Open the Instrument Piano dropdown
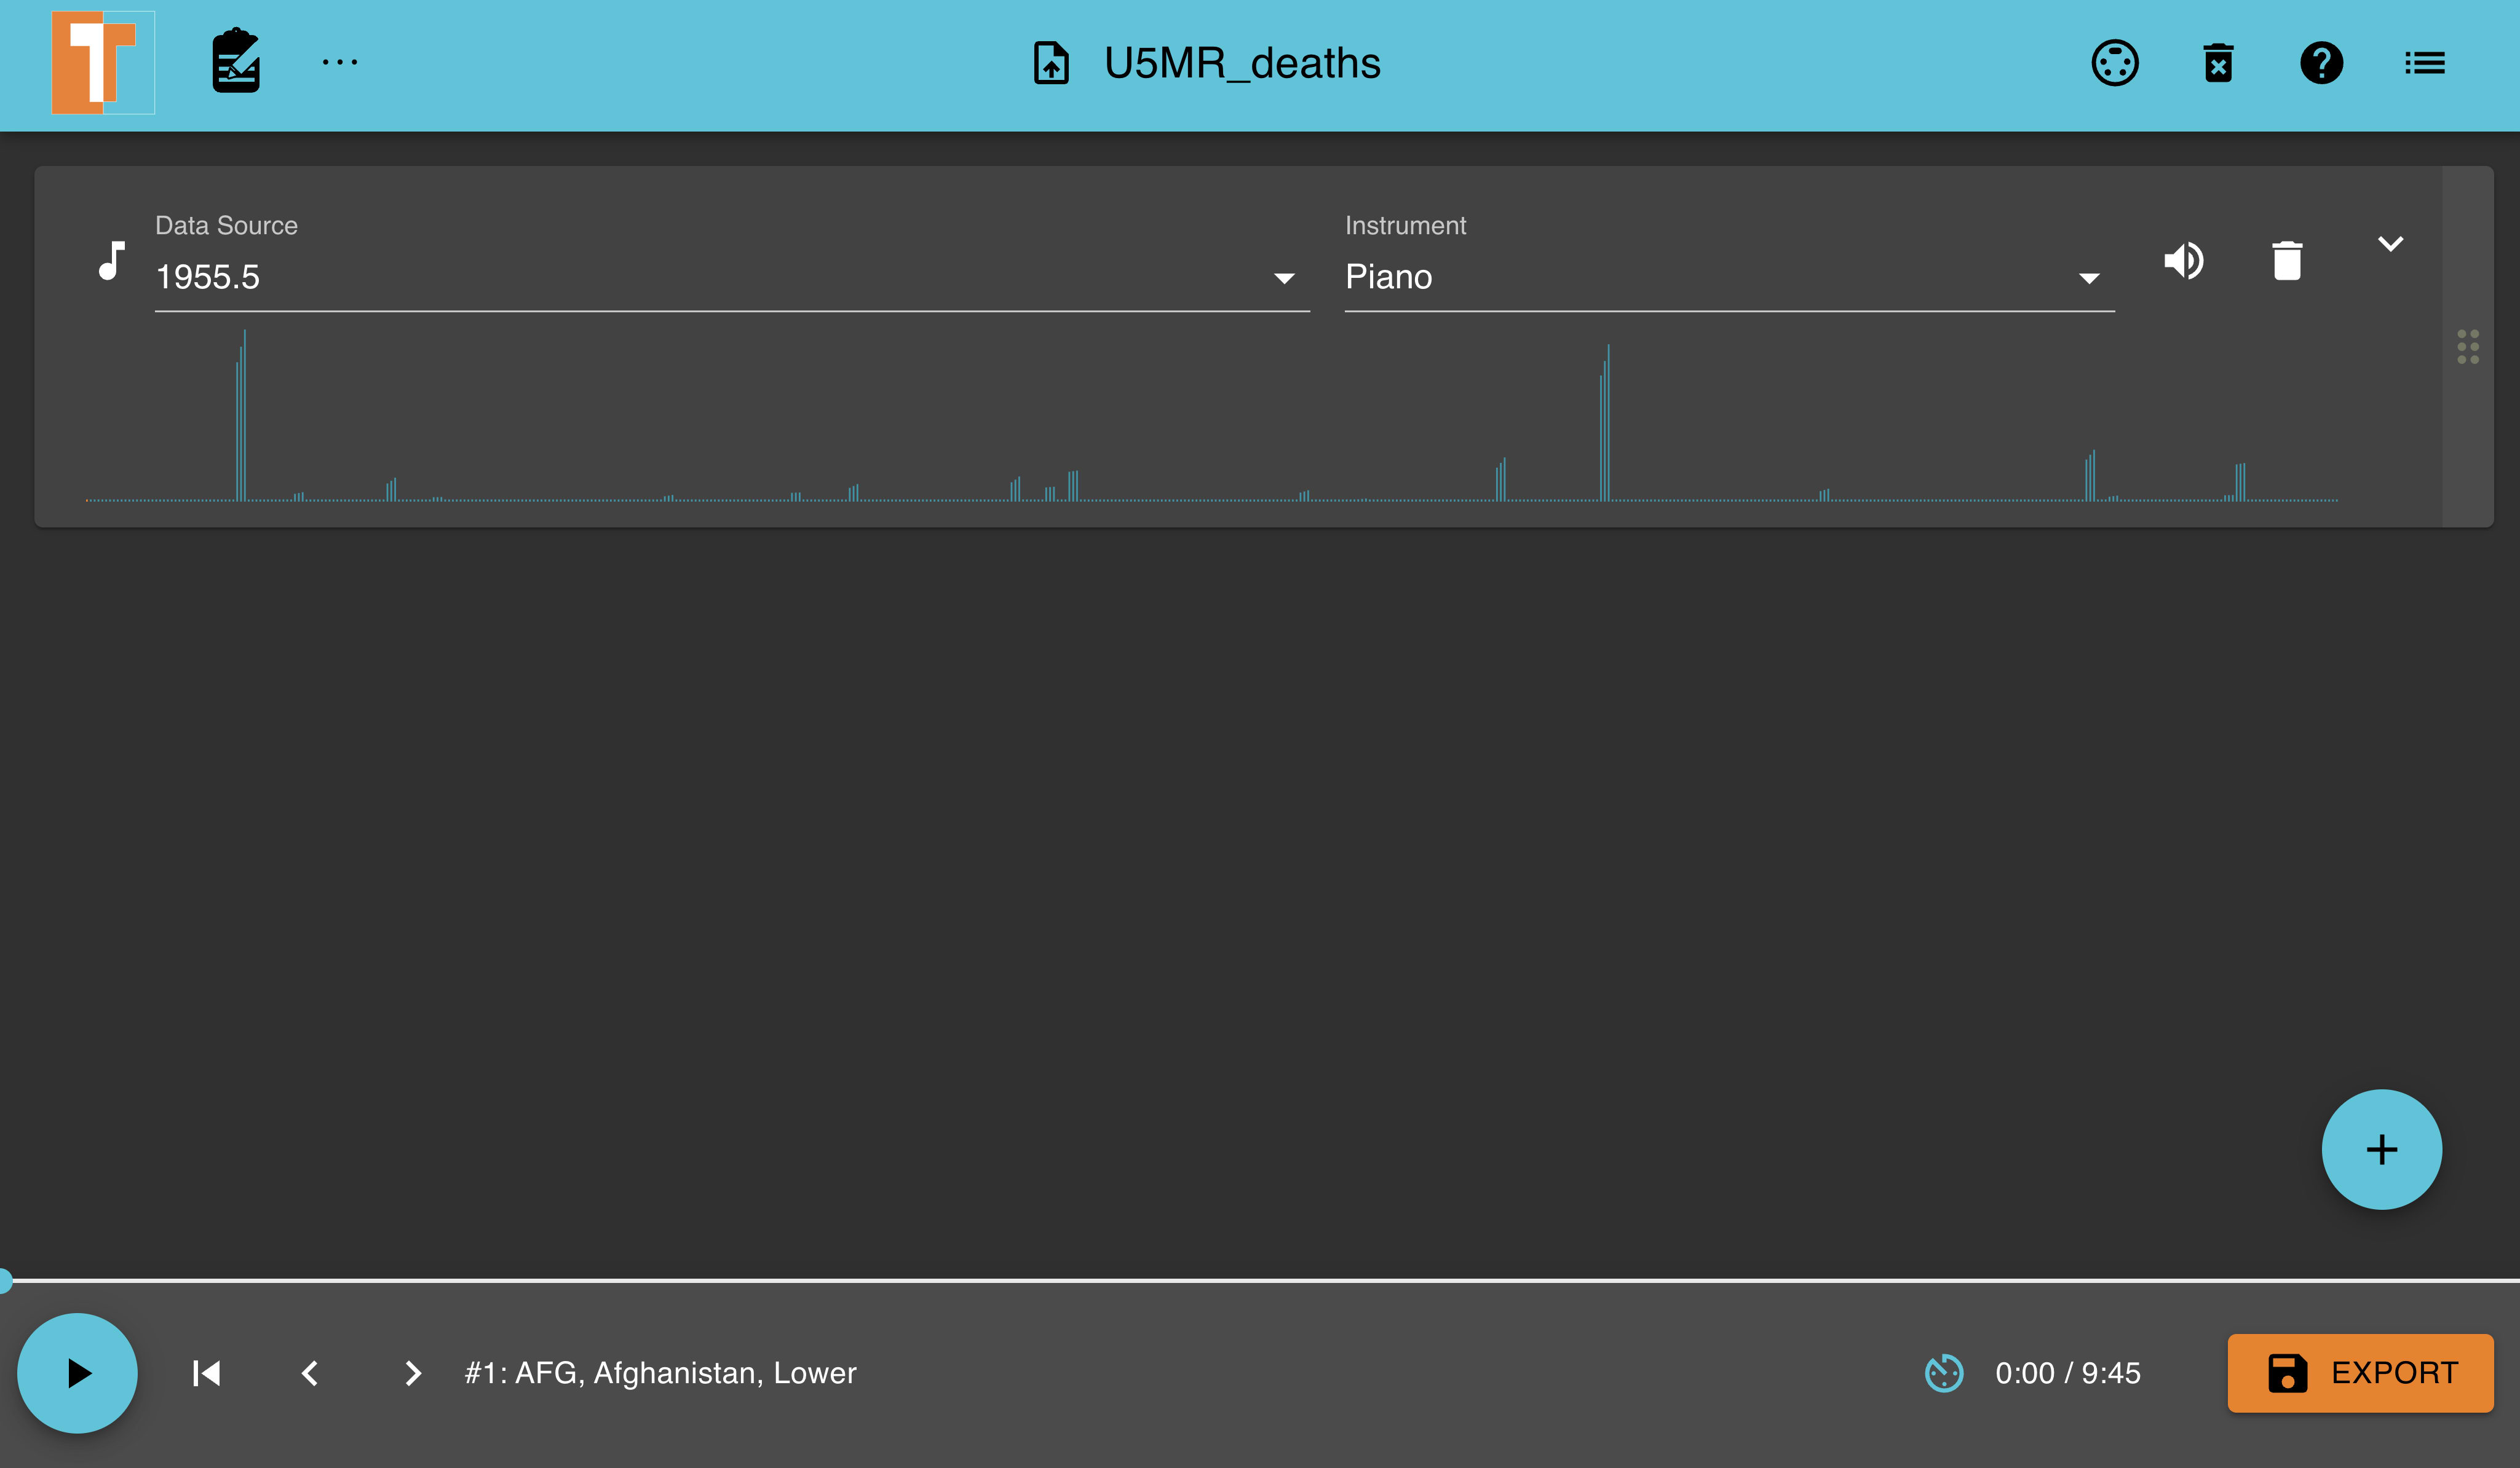The height and width of the screenshot is (1468, 2520). tap(1728, 277)
